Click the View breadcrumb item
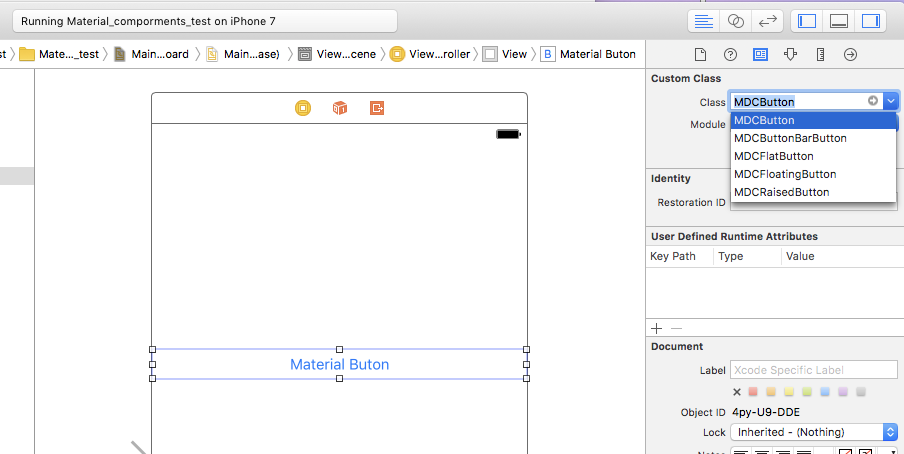The width and height of the screenshot is (904, 454). [x=505, y=54]
